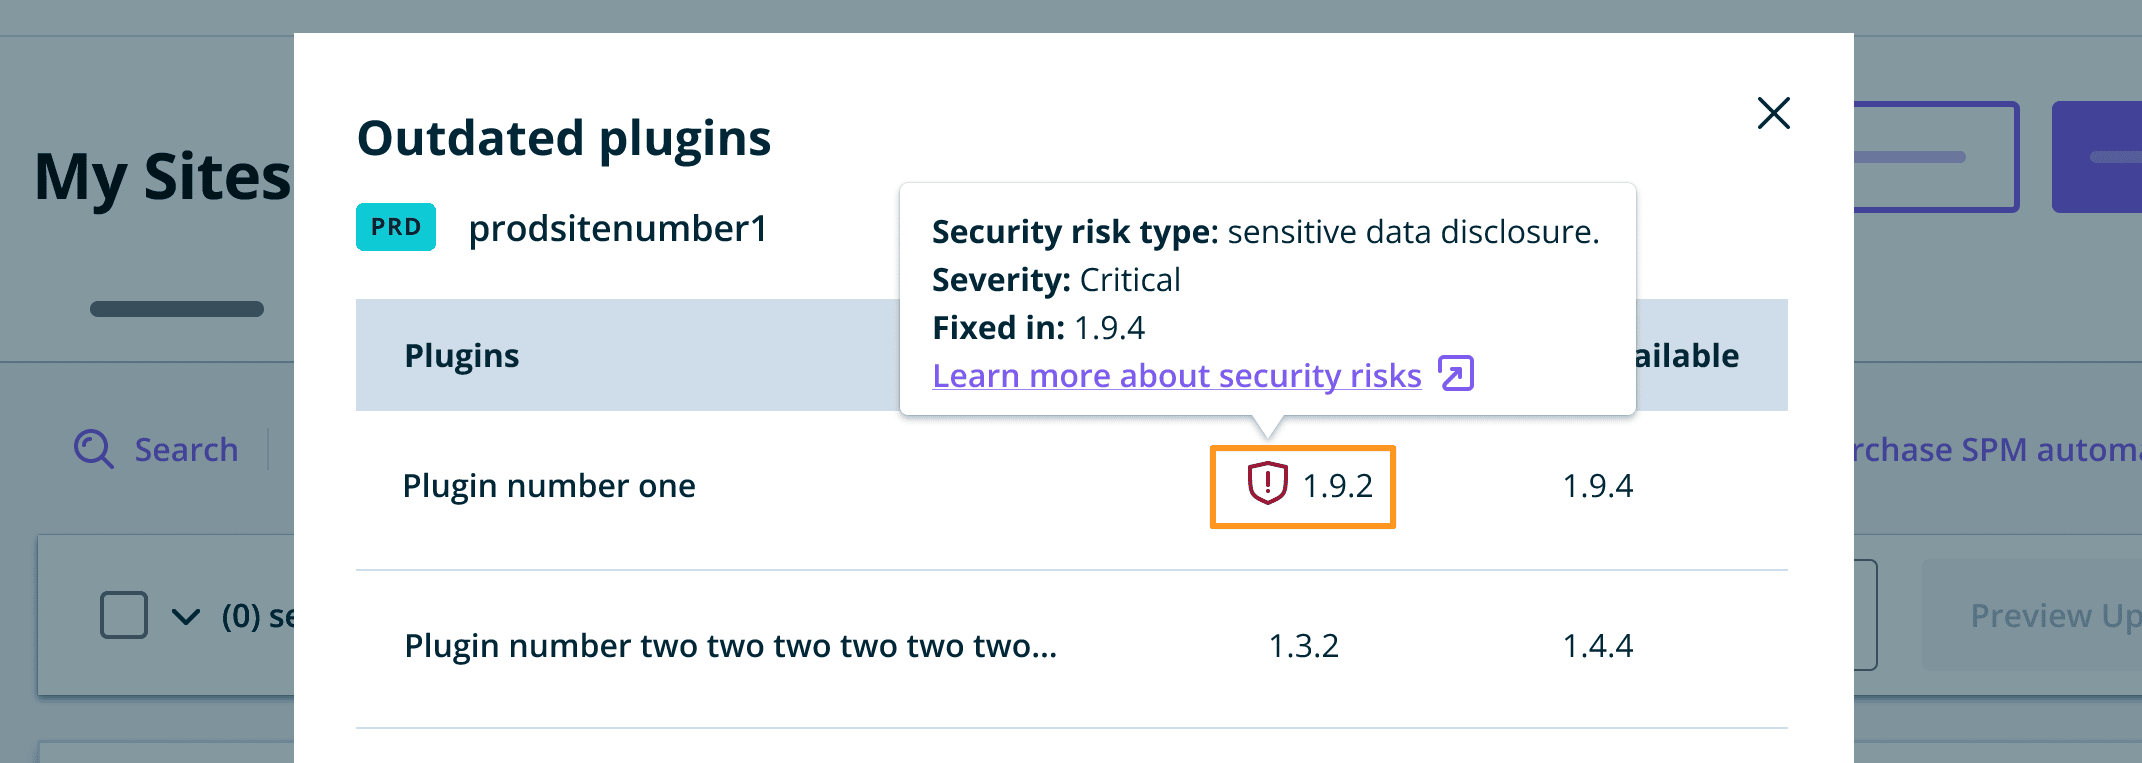Click the Search magnifier icon

(x=94, y=449)
